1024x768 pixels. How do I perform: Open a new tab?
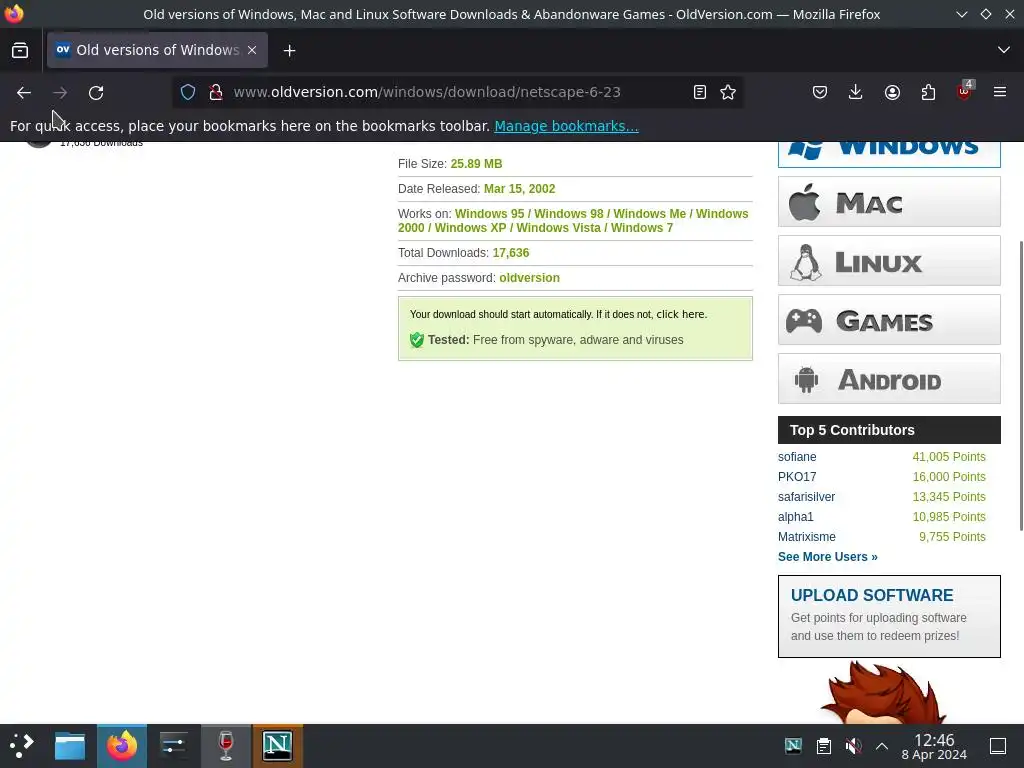coord(289,50)
